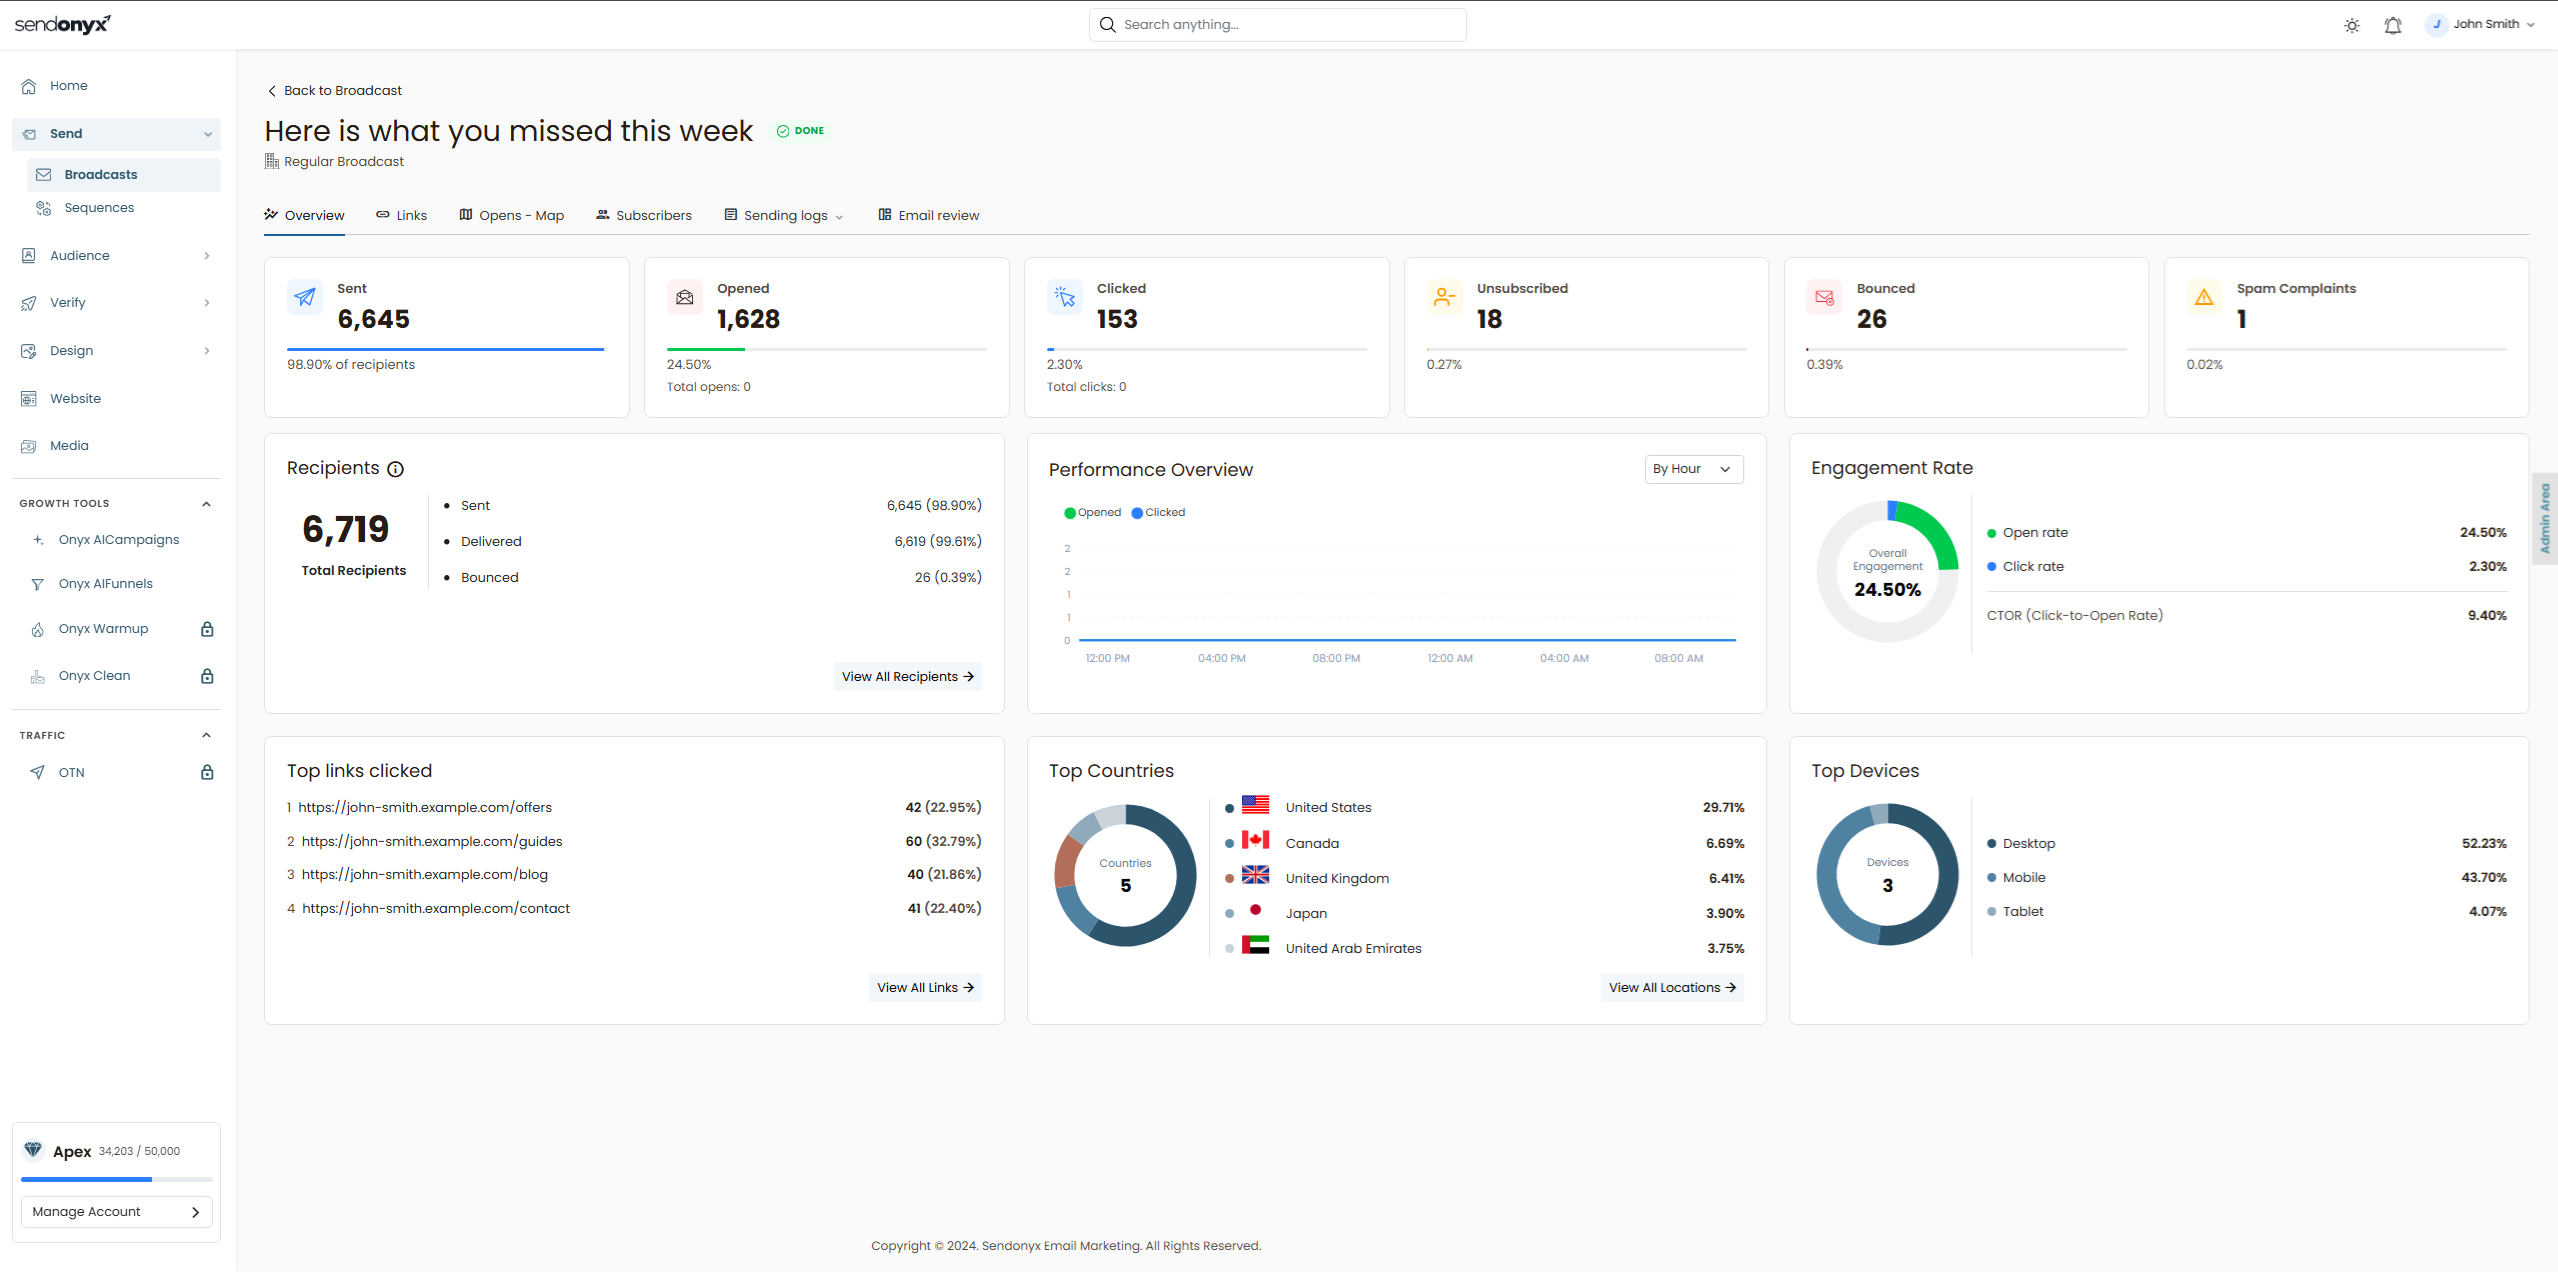Click the Unsubscribed user icon
2558x1272 pixels.
(x=1444, y=297)
